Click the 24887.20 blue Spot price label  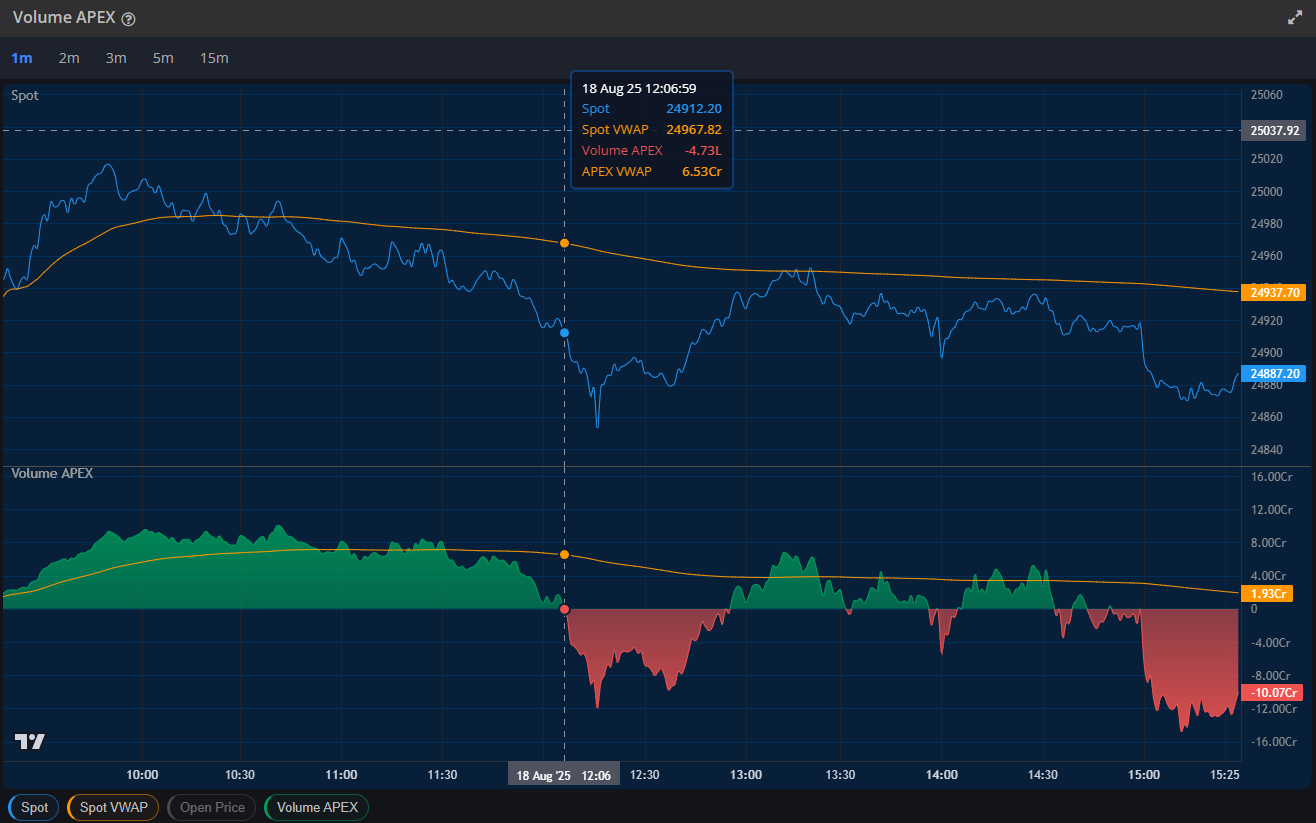pyautogui.click(x=1274, y=373)
